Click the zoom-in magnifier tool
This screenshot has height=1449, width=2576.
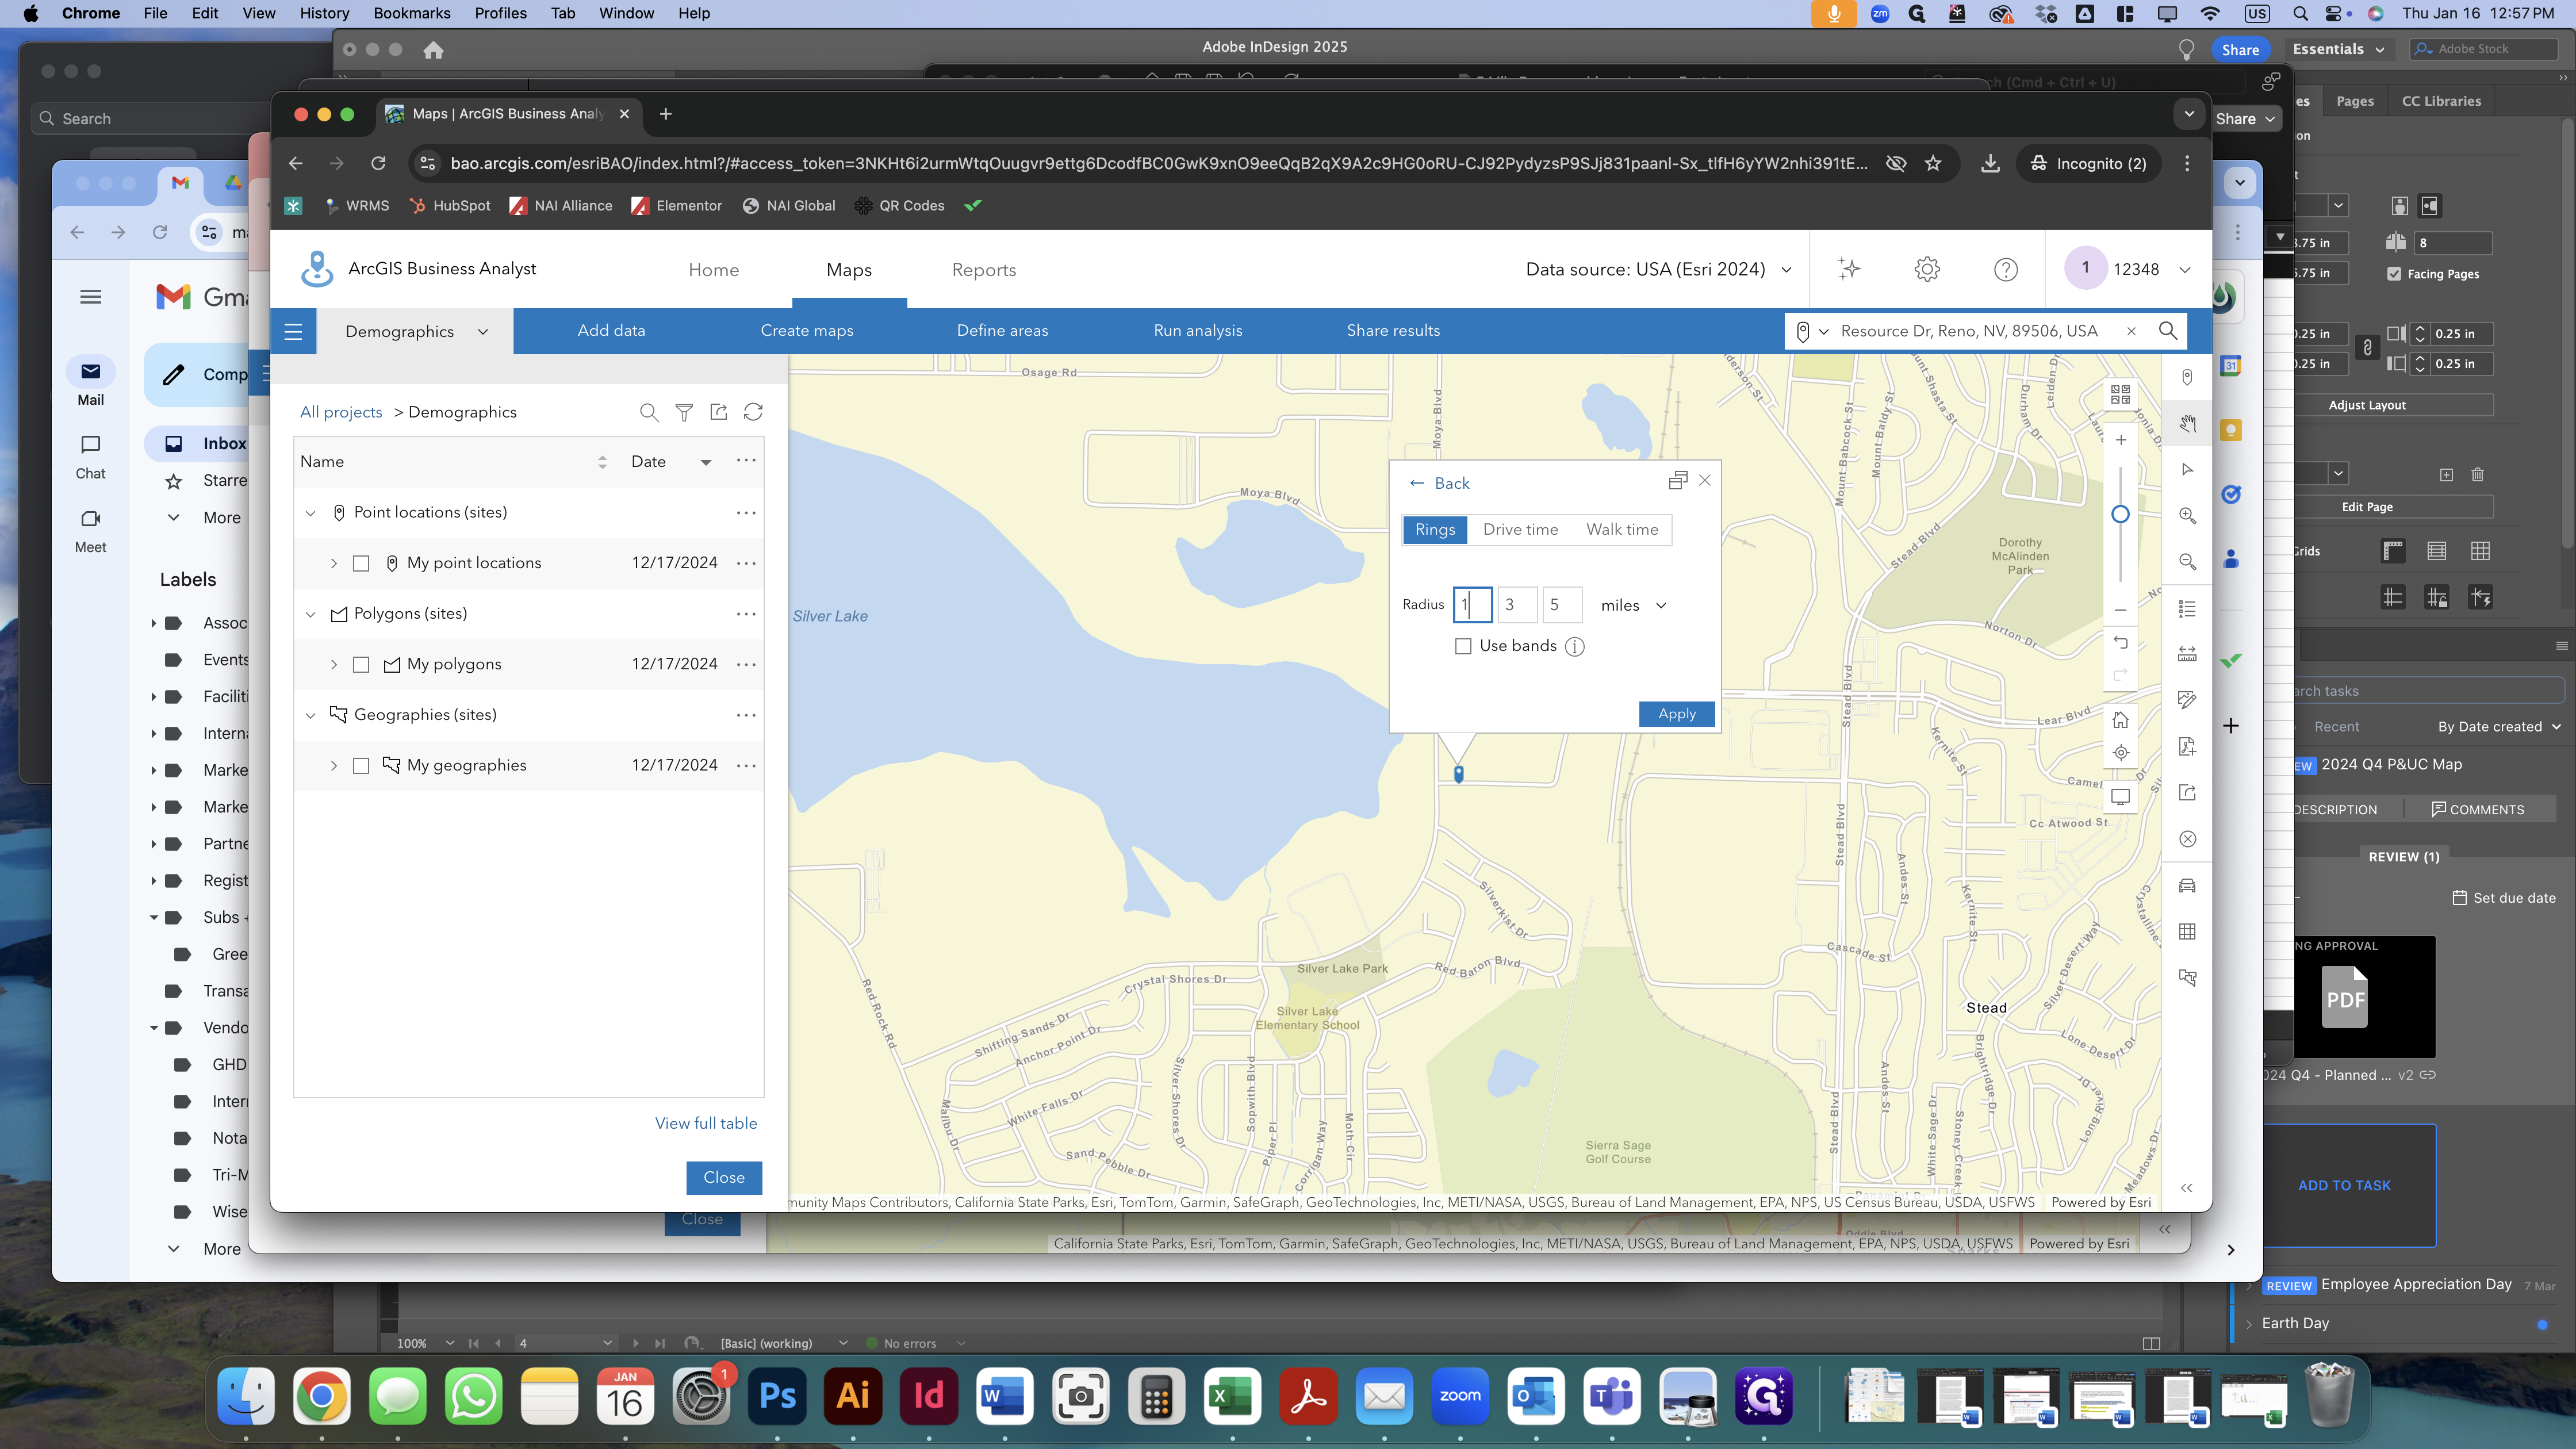(x=2187, y=515)
